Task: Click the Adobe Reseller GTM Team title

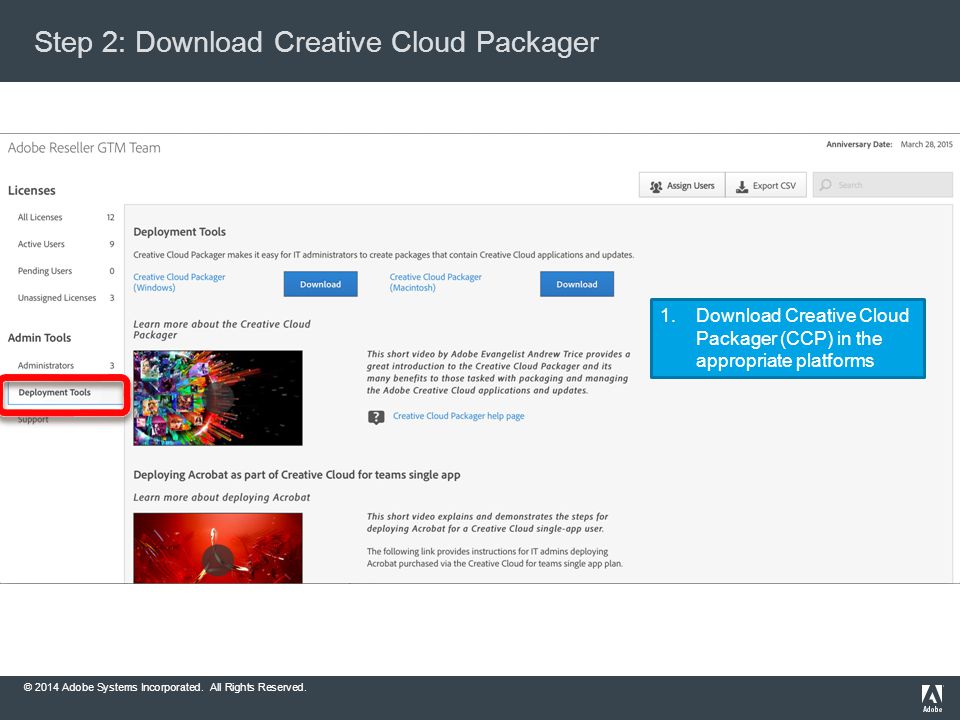Action: pos(84,148)
